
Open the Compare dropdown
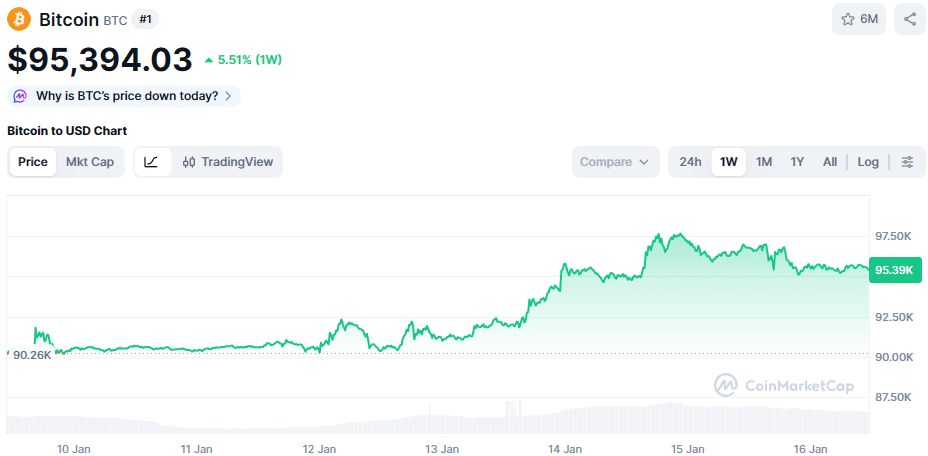tap(616, 162)
